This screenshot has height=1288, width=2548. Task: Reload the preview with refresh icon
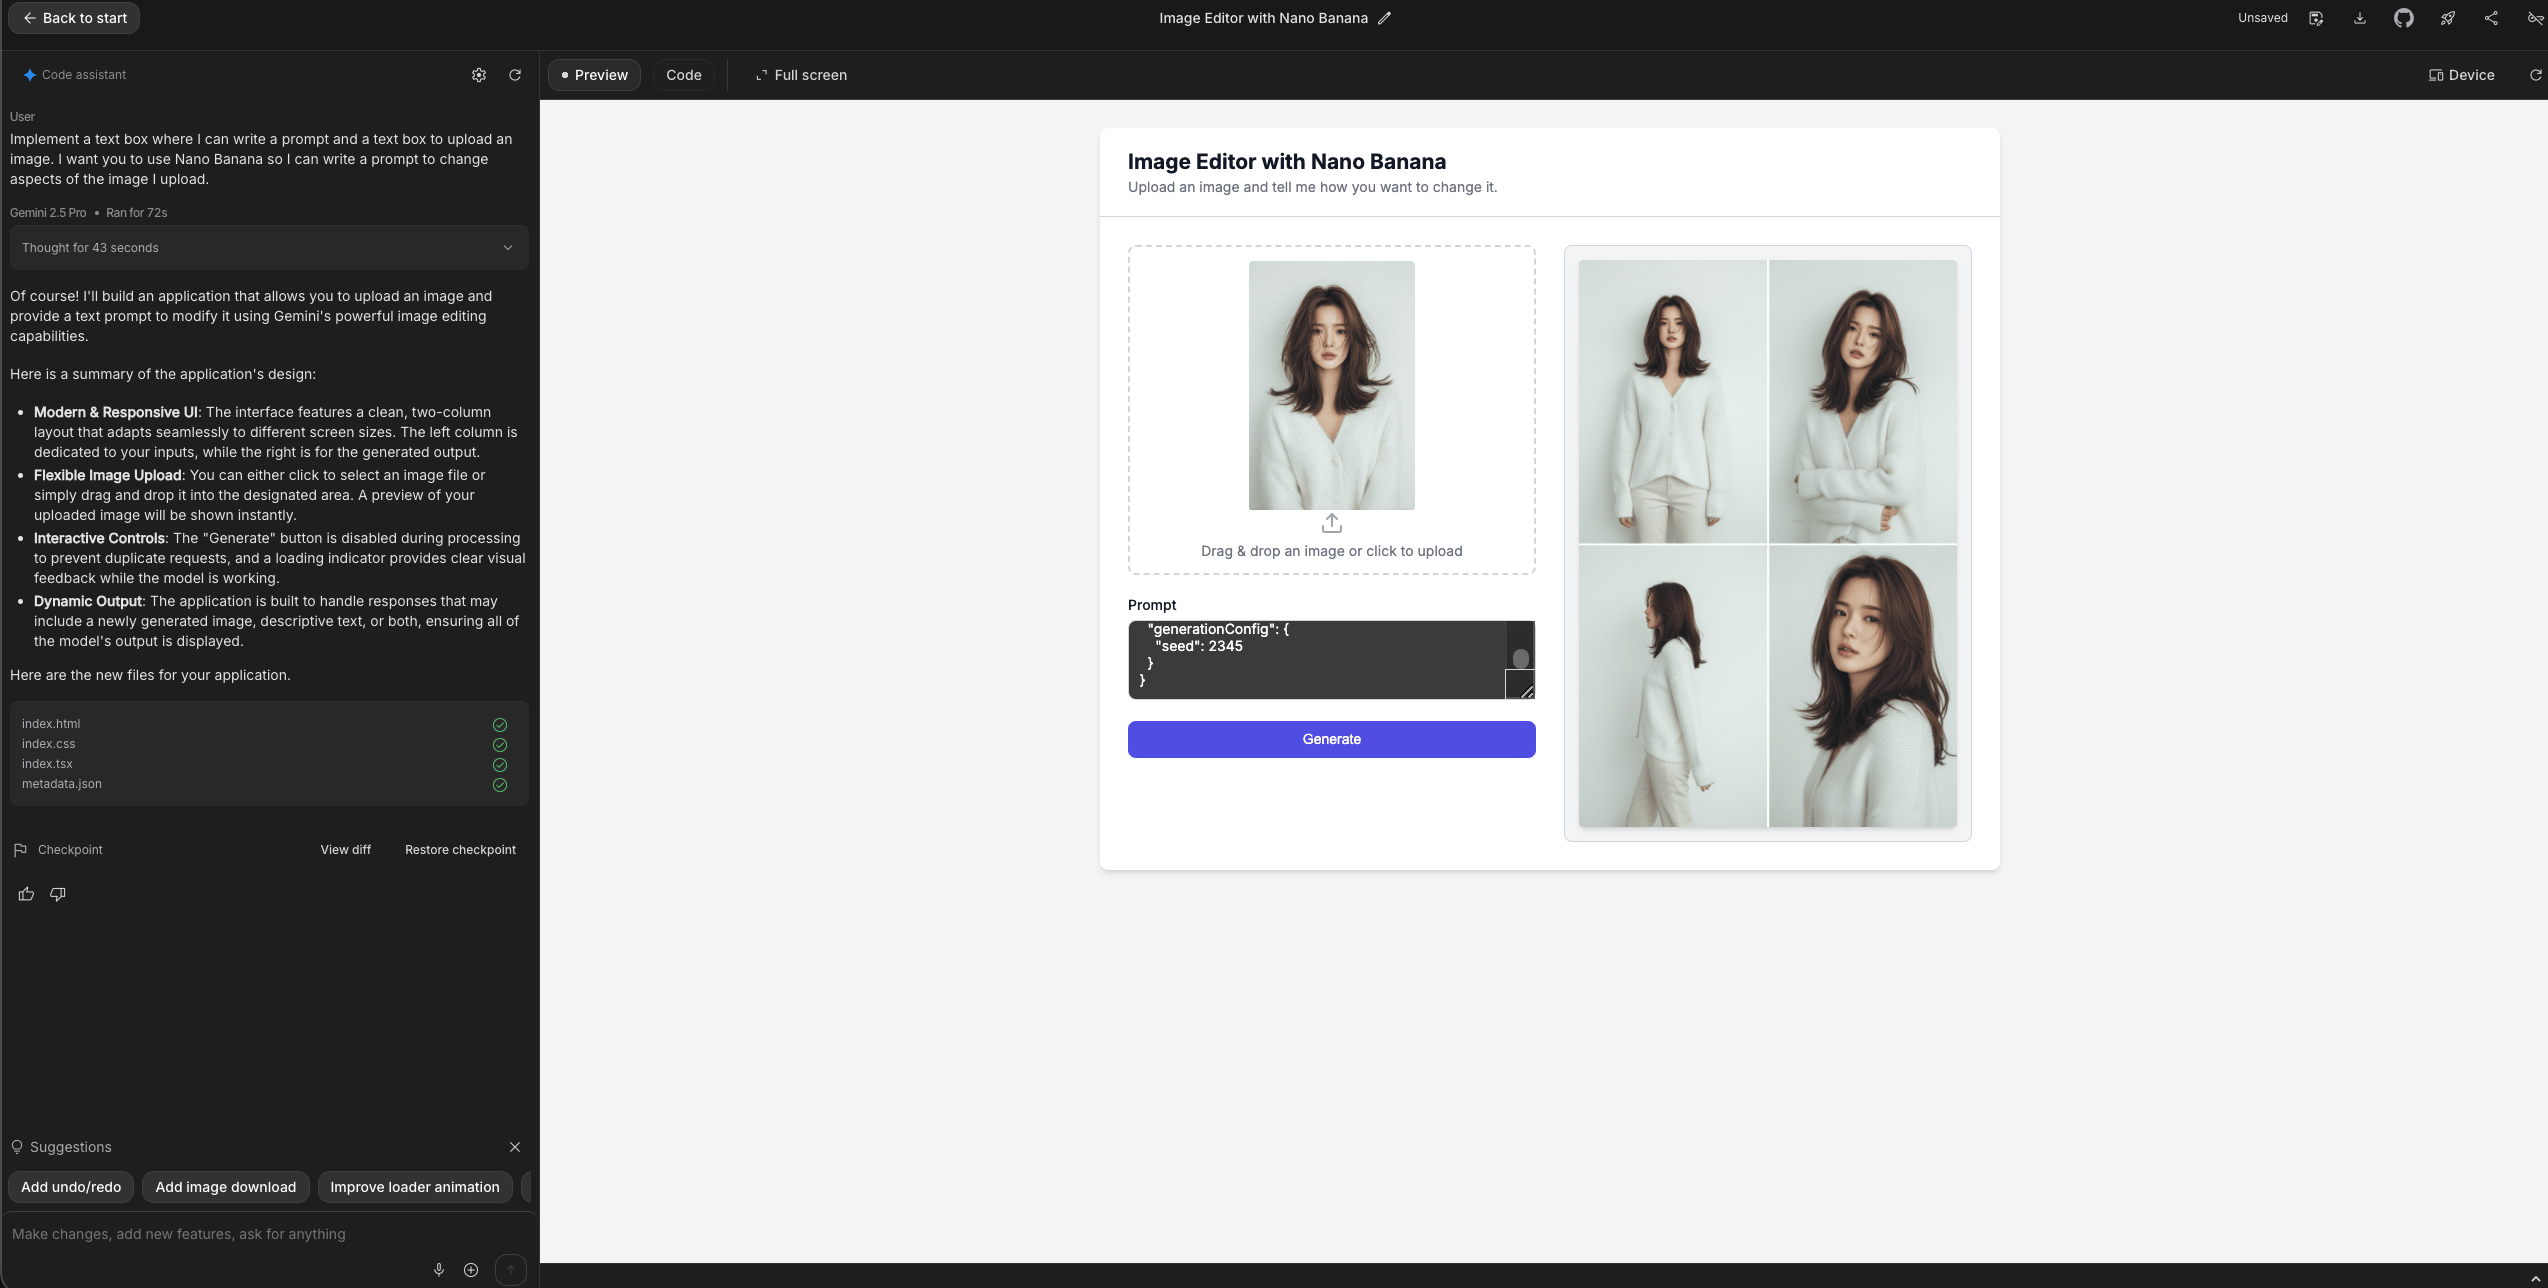(2535, 75)
